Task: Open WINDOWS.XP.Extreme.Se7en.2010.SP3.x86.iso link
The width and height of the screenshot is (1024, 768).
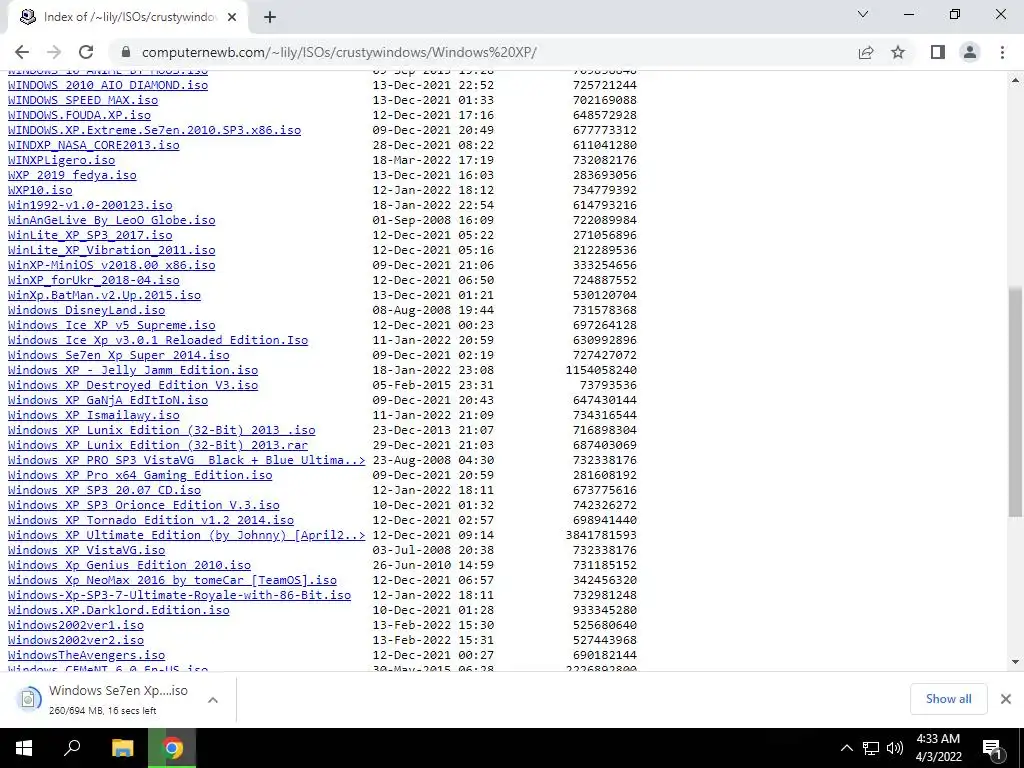Action: [x=154, y=130]
